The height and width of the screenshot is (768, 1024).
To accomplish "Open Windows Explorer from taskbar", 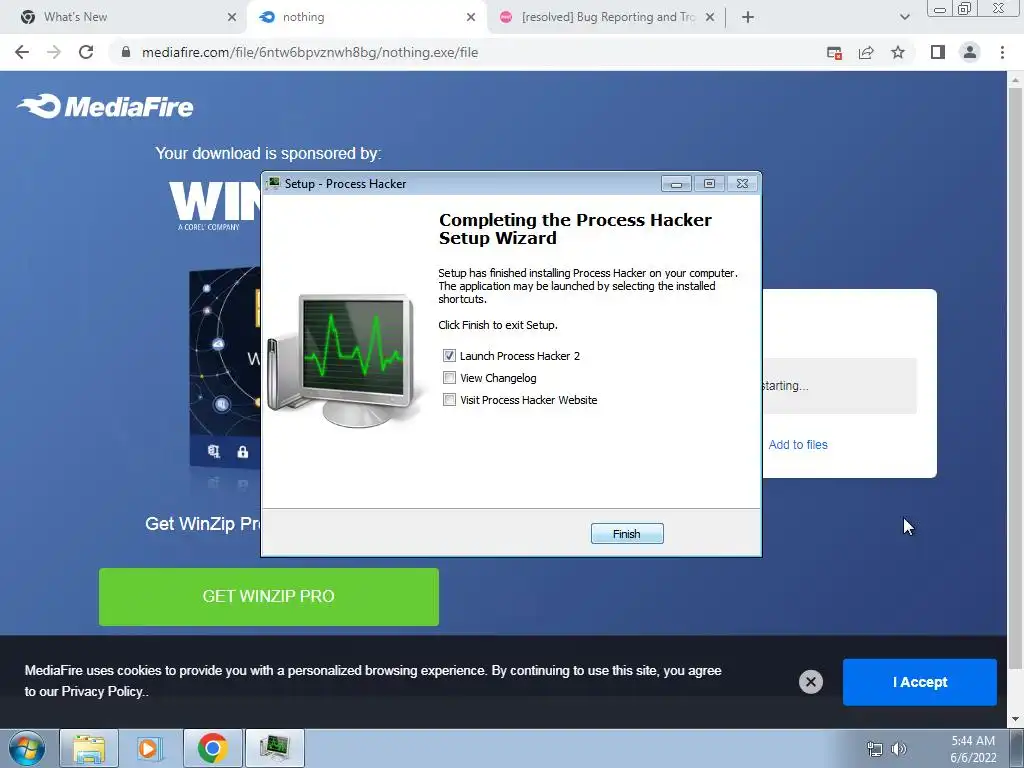I will (89, 748).
